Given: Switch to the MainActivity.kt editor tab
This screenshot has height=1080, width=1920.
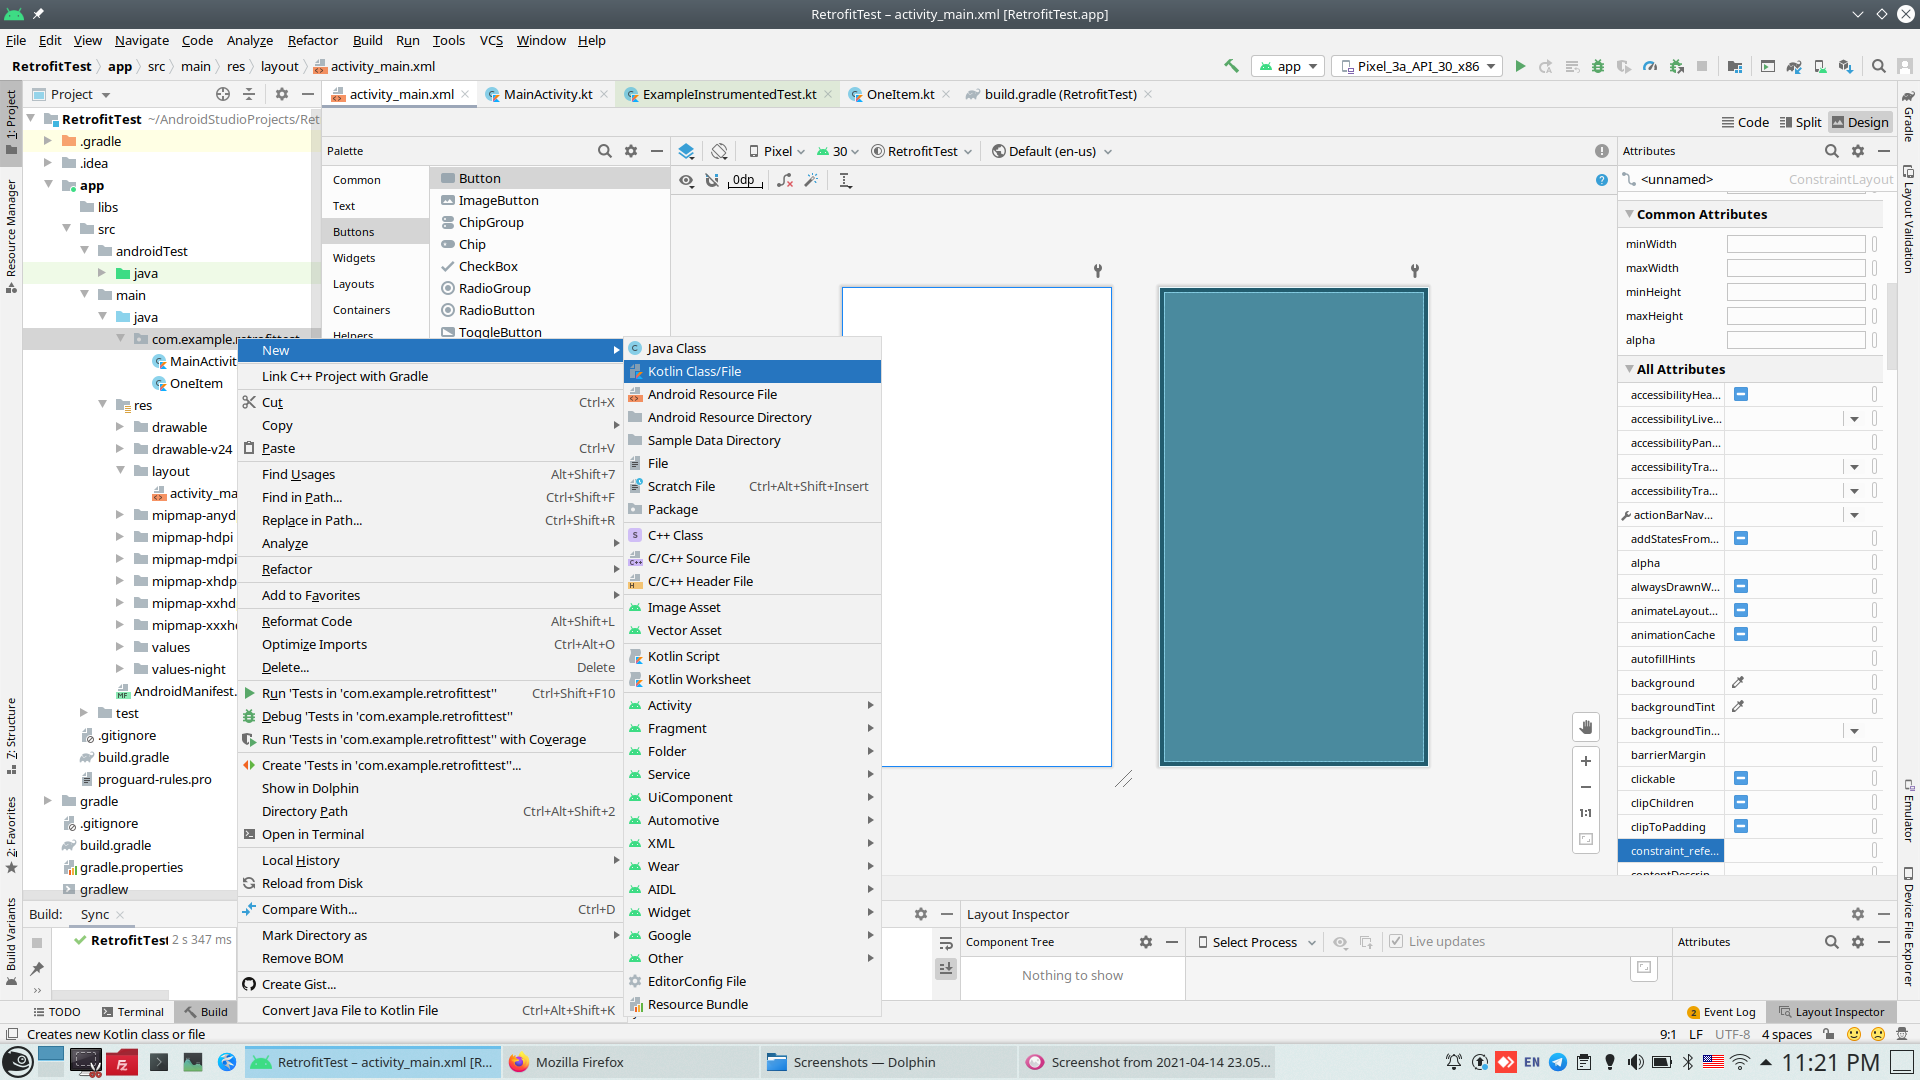Looking at the screenshot, I should pos(547,94).
